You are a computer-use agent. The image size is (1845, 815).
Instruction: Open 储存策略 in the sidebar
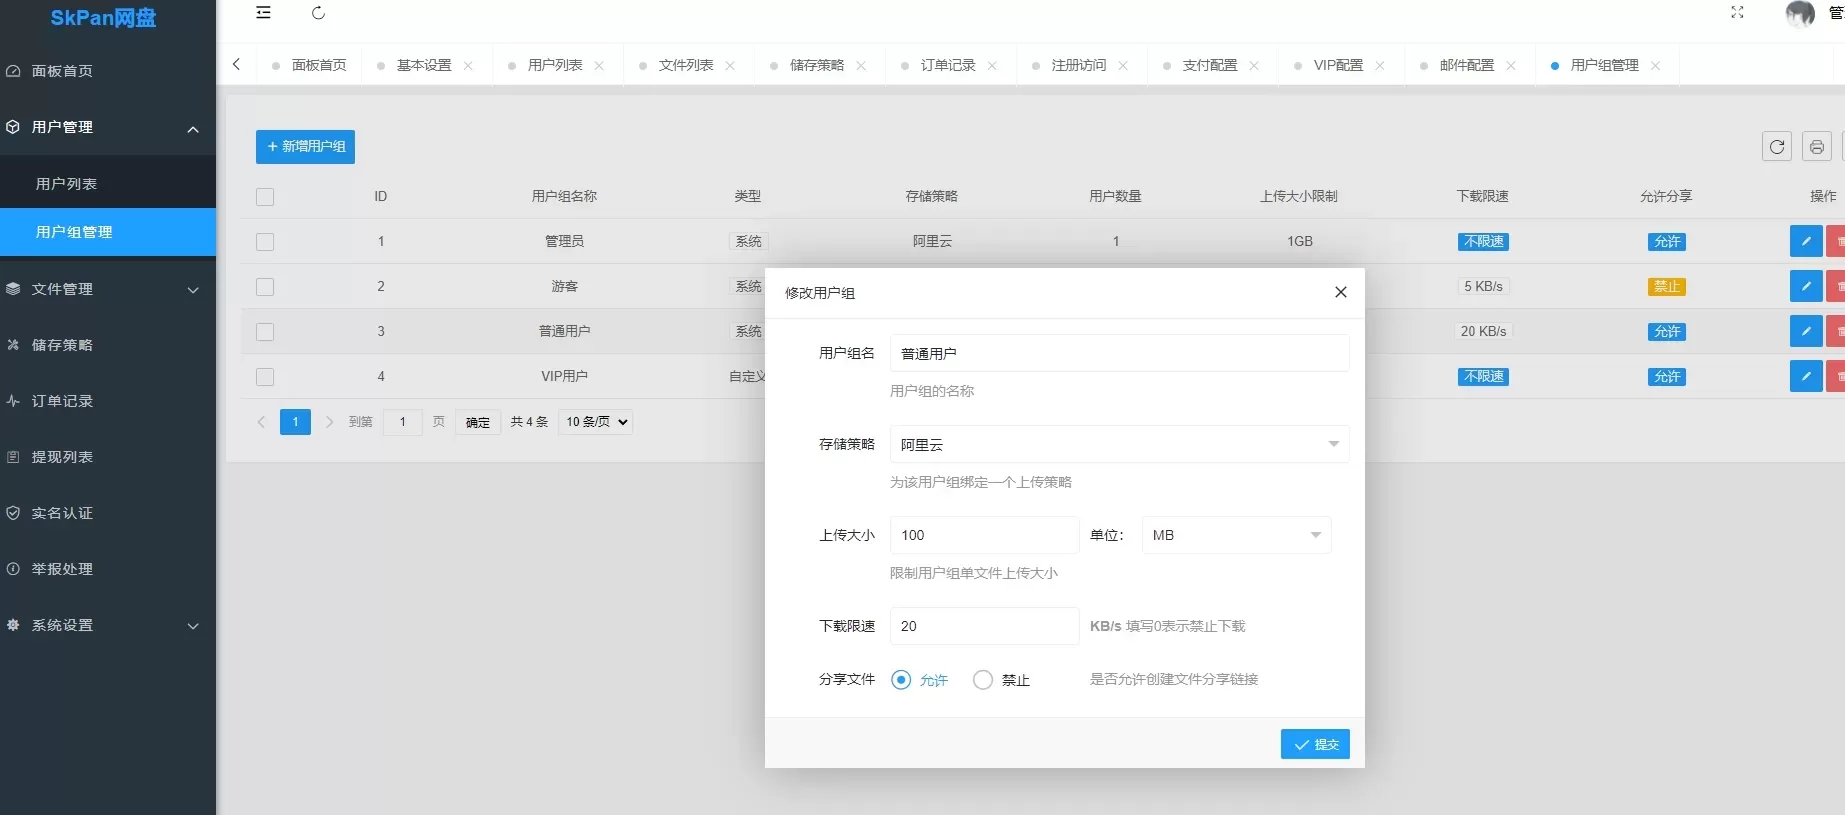[62, 345]
